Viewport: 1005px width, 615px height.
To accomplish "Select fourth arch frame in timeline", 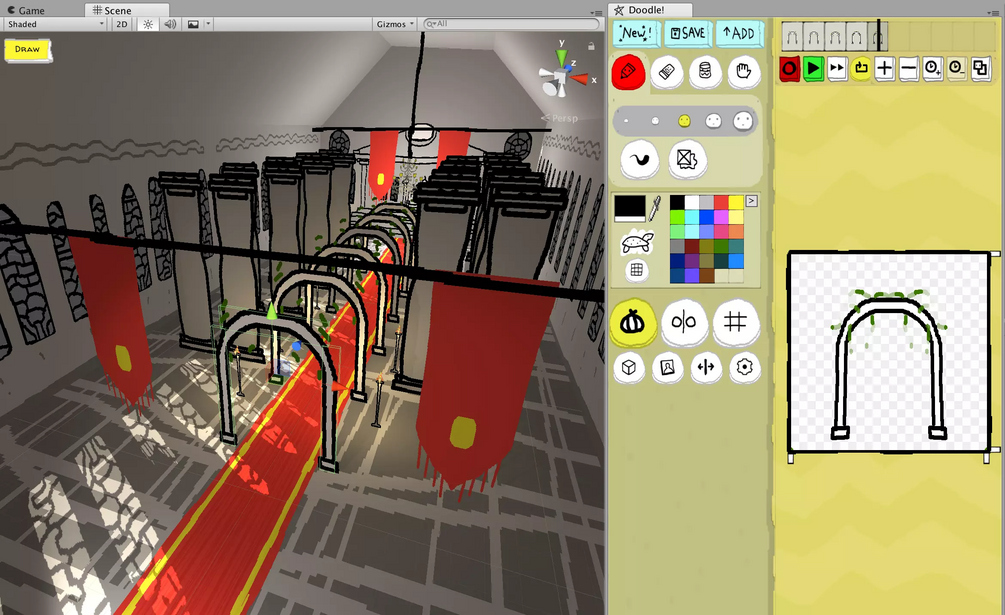I will 856,36.
